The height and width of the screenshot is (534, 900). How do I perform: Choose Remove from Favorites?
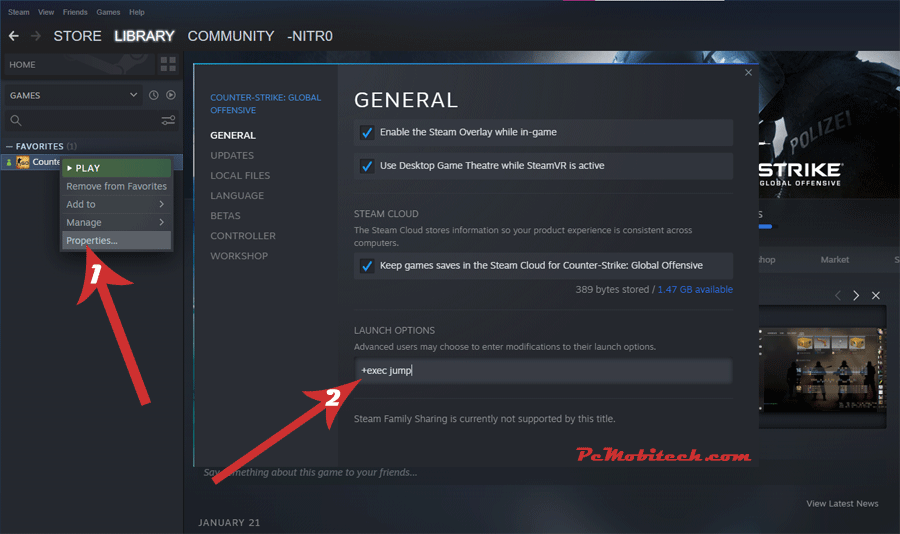(116, 186)
